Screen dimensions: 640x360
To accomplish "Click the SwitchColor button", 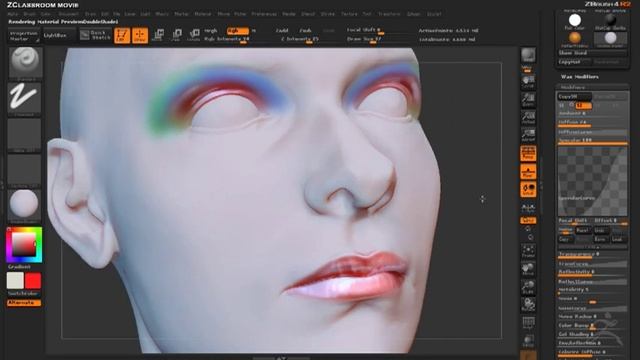I will (x=24, y=294).
